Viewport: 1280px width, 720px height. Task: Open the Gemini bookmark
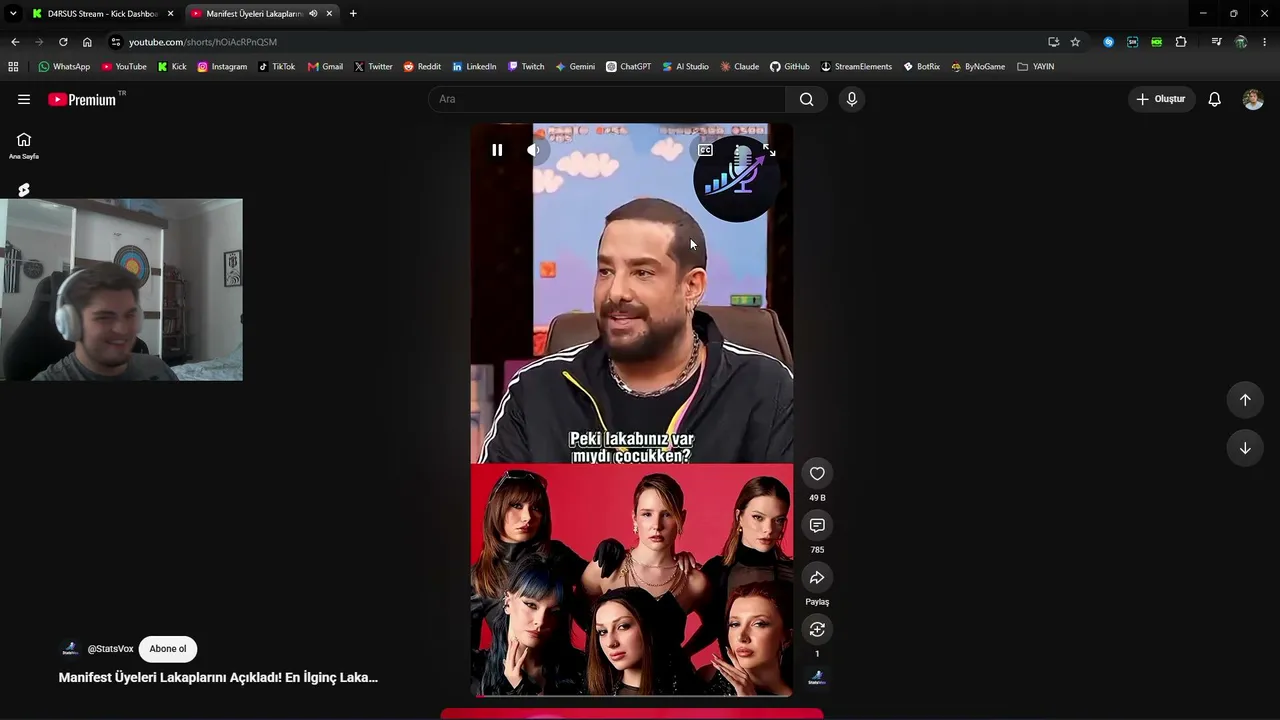(575, 67)
